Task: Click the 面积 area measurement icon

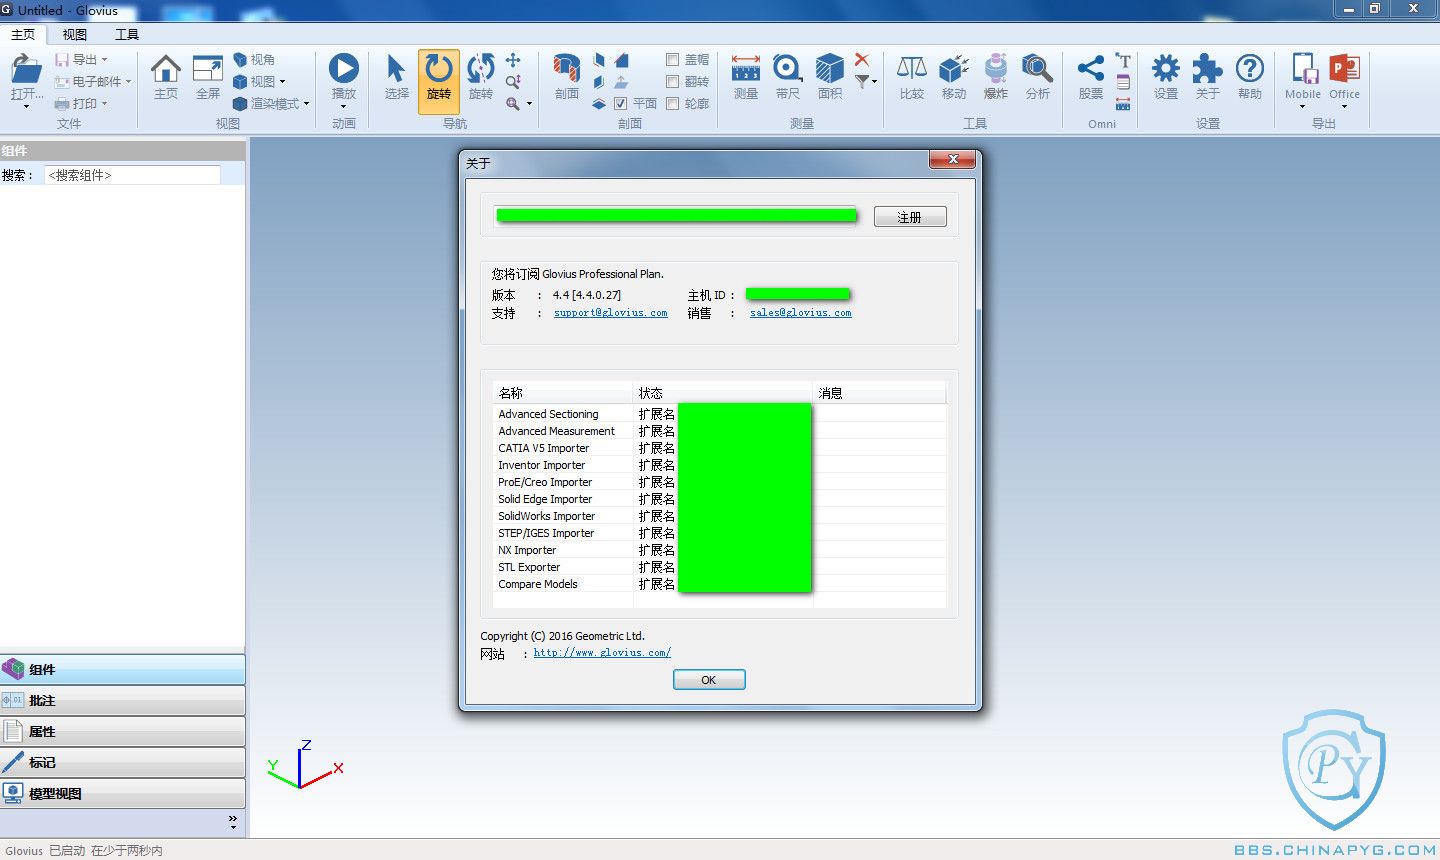Action: [830, 69]
